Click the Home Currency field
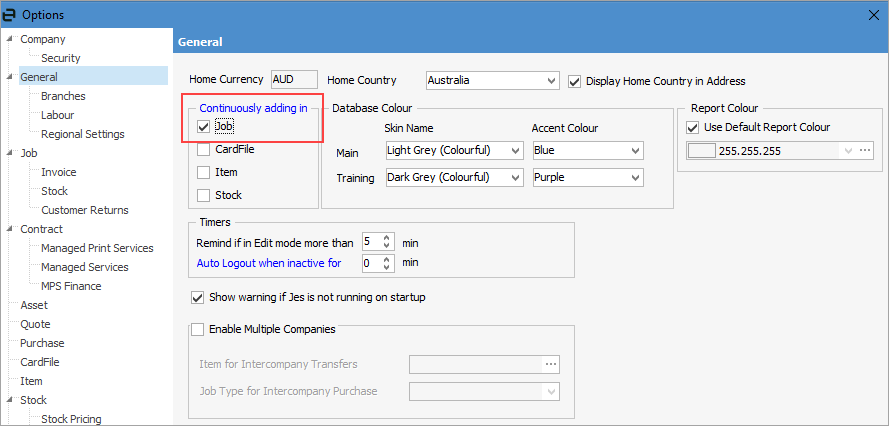 294,80
